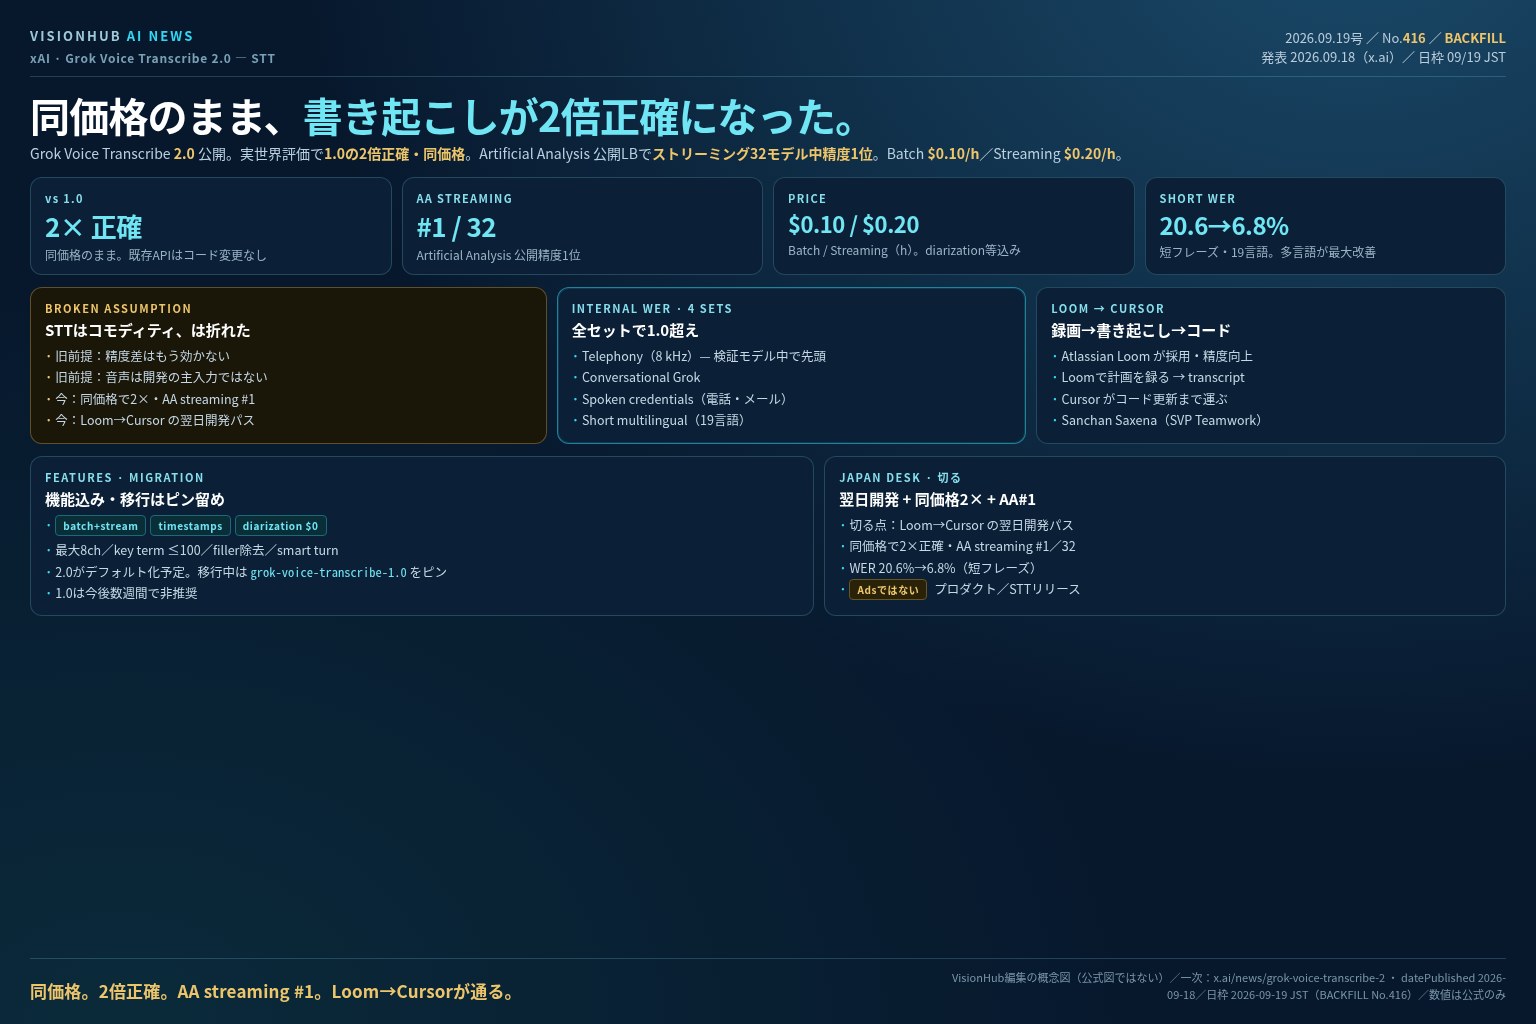Click the footer note 'VisionHub編集の概念図(公式図ではない)'
This screenshot has width=1536, height=1024.
[x=1058, y=978]
